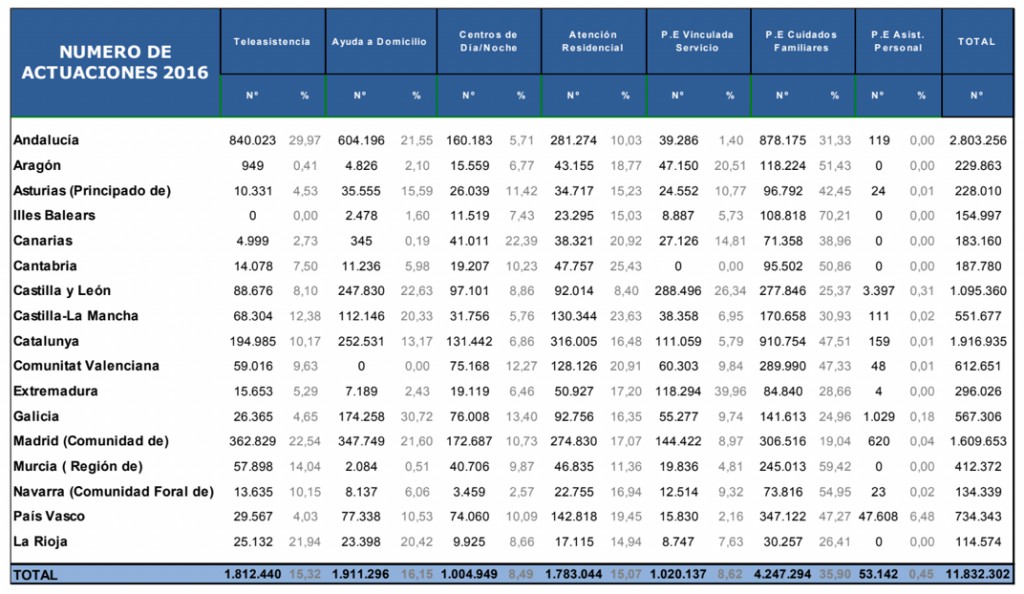Viewport: 1024px width, 594px height.
Task: Click grand total value 11.832.302
Action: coord(978,575)
